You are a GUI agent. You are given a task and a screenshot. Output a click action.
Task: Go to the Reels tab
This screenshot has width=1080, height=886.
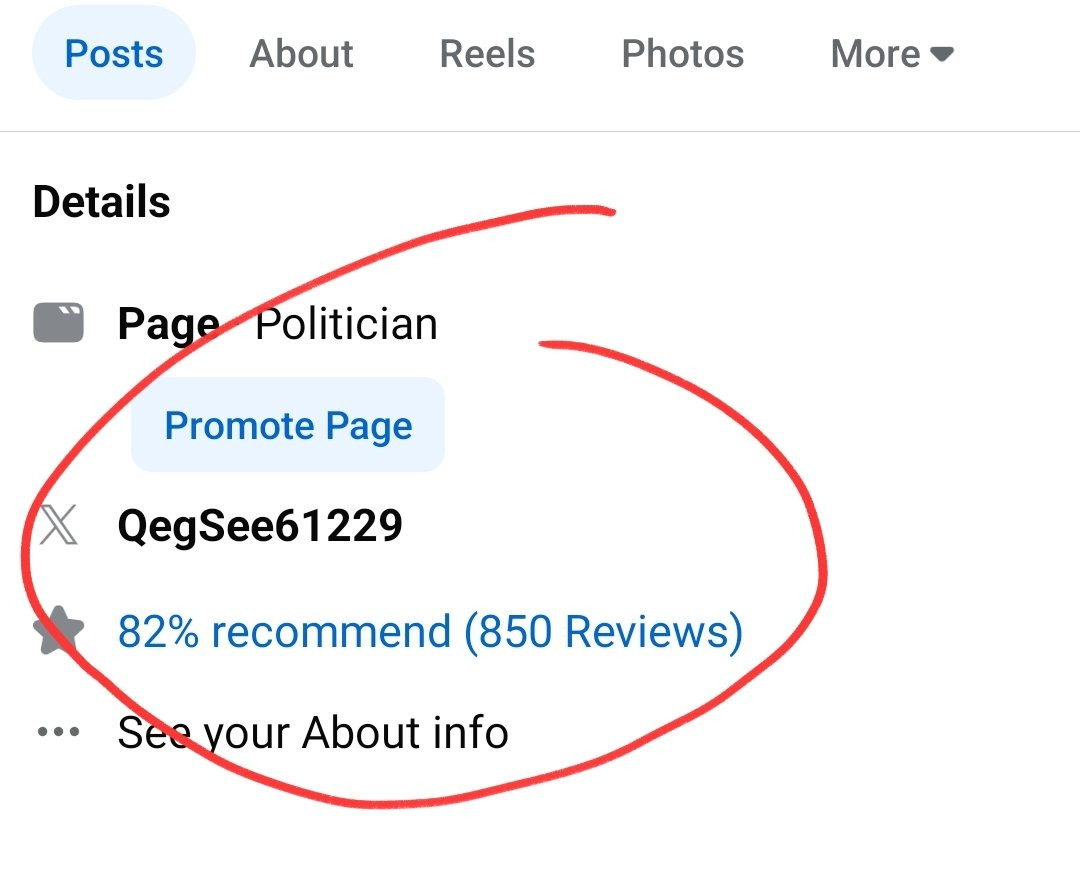(x=487, y=54)
